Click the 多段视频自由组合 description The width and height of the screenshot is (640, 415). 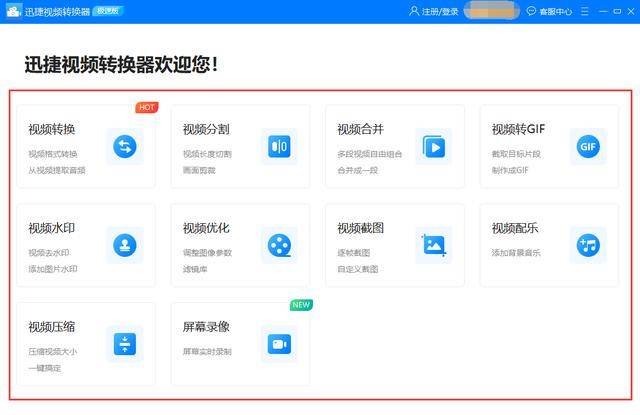click(x=370, y=154)
